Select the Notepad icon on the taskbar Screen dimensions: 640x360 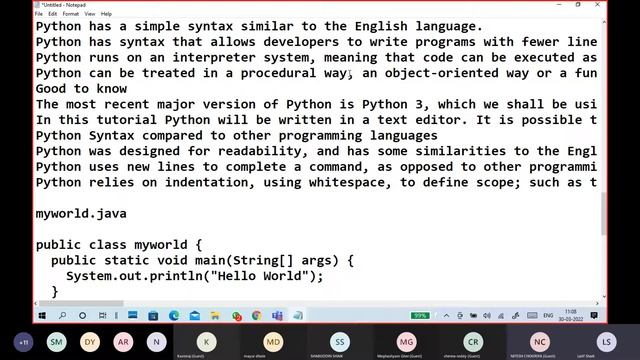coord(298,316)
